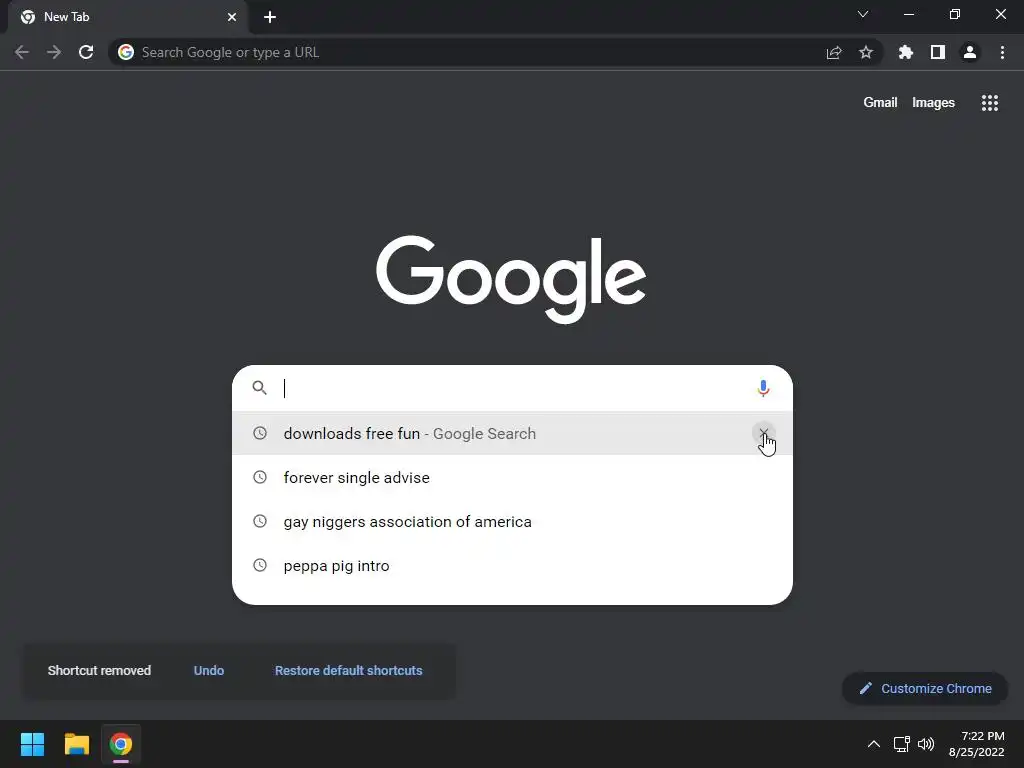Select suggestion forever single advise
Screen dimensions: 1024x768
point(513,477)
